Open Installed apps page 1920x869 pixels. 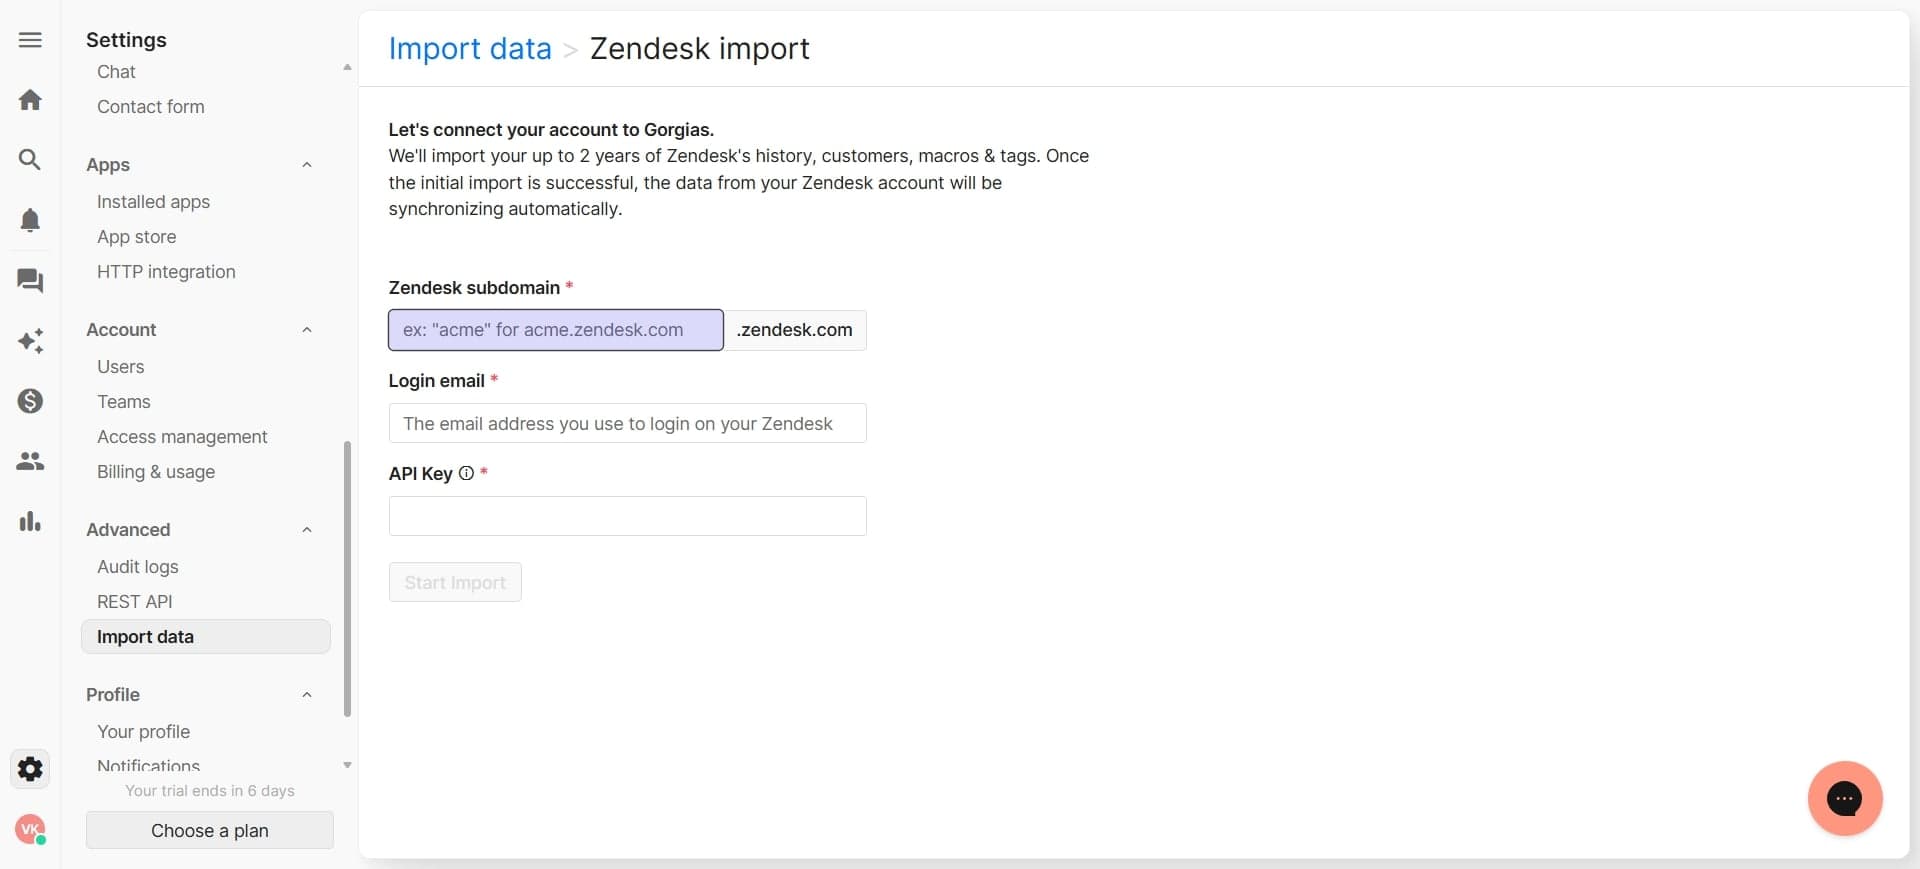pos(153,202)
